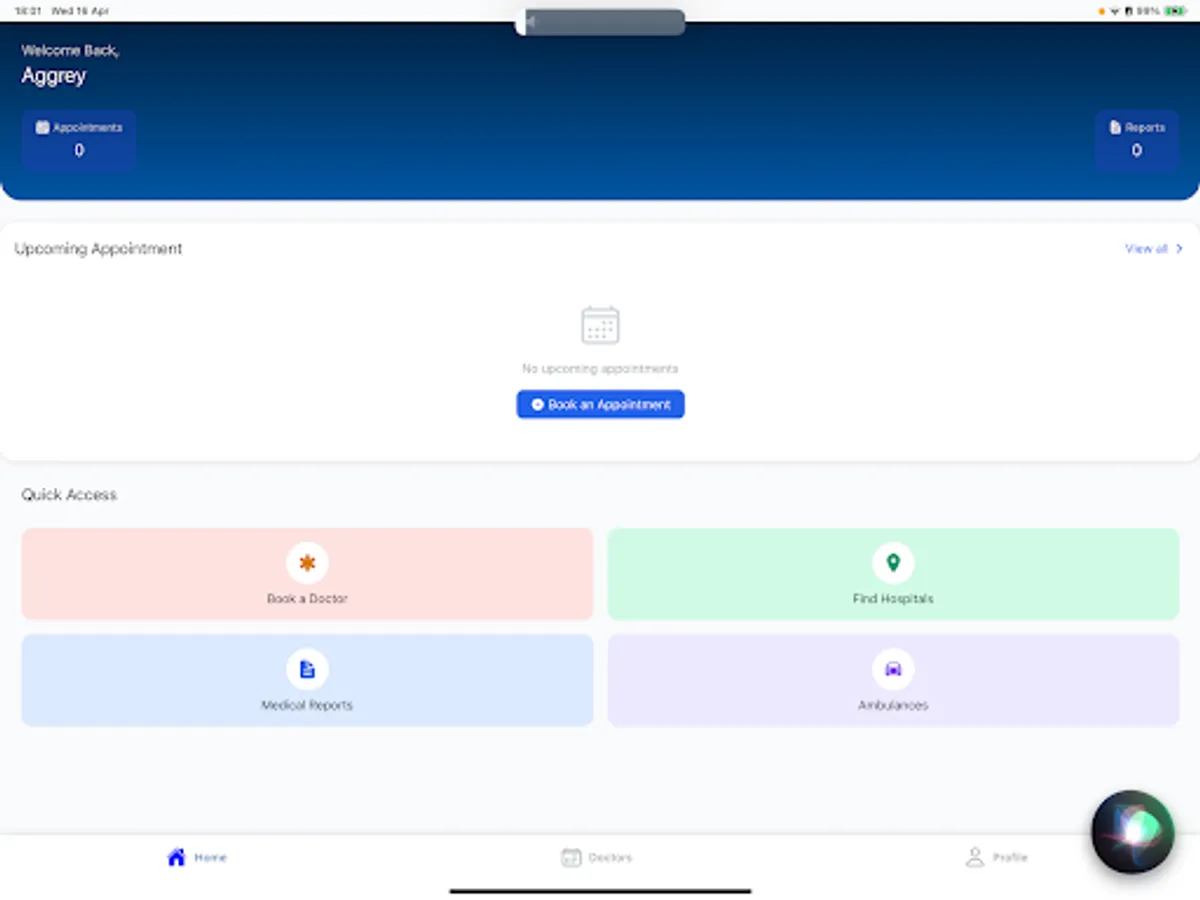Screen dimensions: 1200x900
Task: Tap the Profile person icon
Action: tap(974, 856)
